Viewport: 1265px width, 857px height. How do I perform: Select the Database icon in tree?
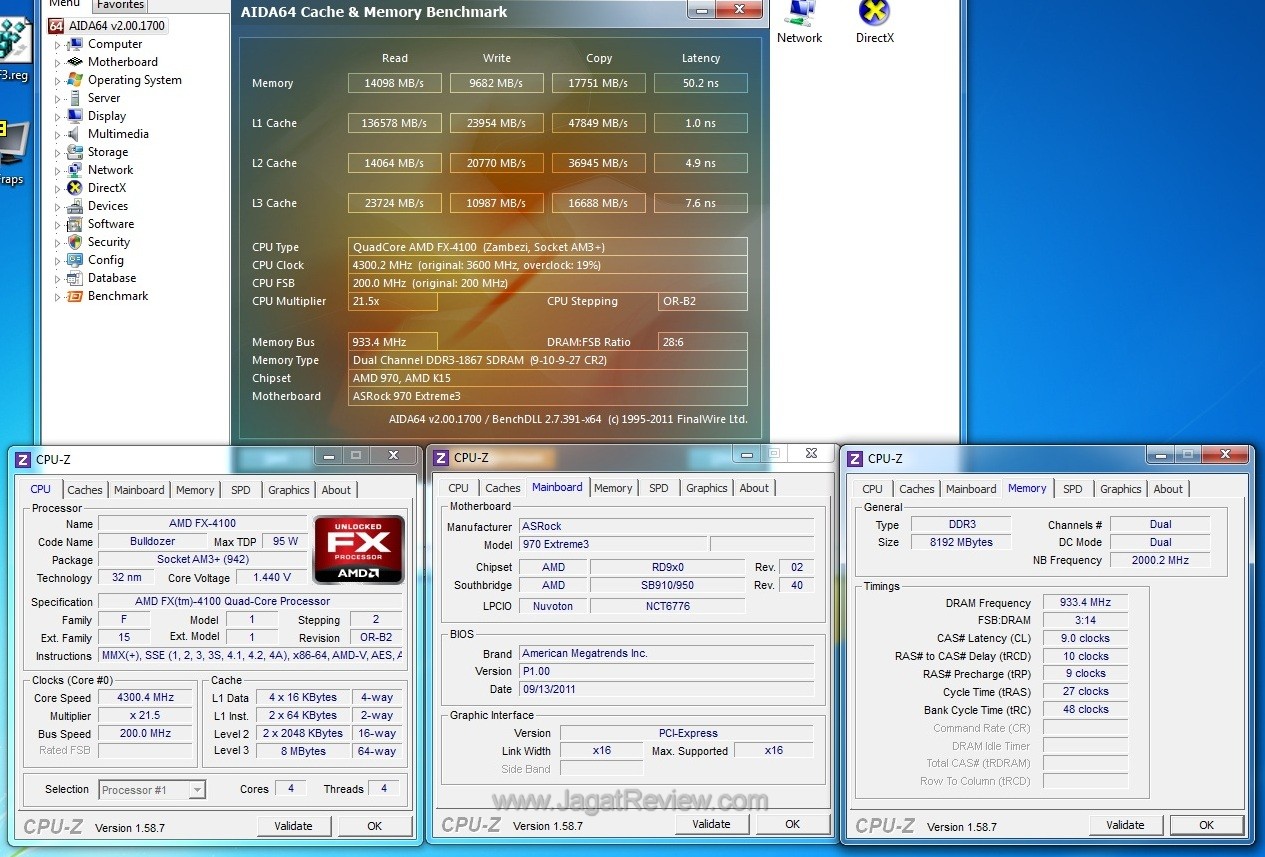click(74, 278)
